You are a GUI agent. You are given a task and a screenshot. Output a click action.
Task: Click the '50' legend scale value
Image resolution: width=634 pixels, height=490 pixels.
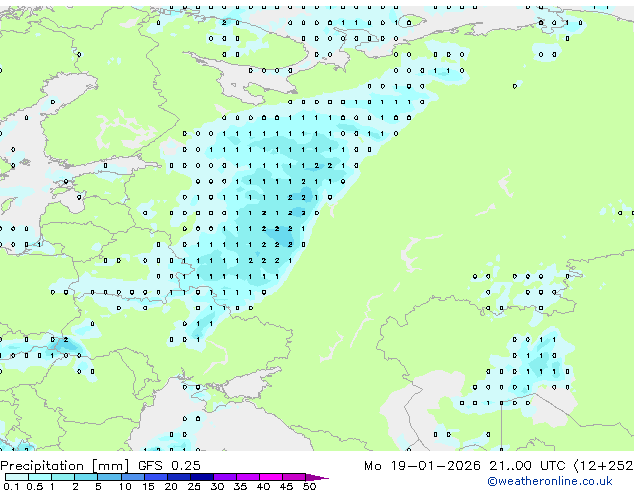[x=309, y=486]
